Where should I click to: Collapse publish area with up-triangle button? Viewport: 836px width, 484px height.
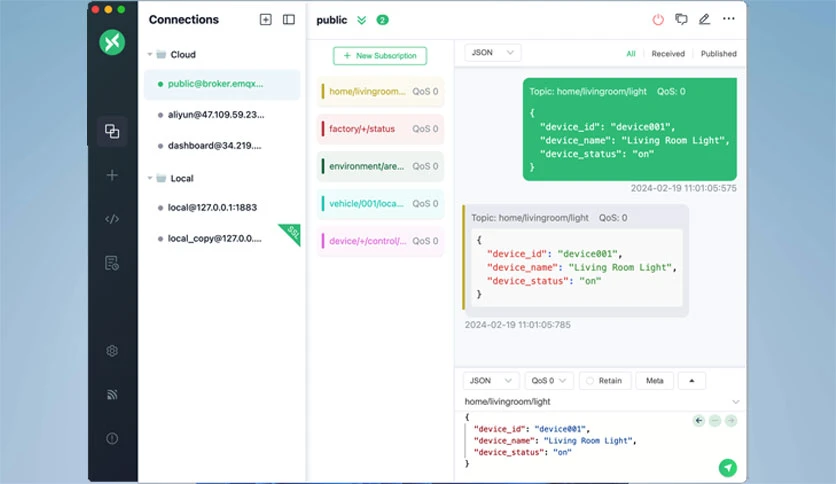coord(692,381)
